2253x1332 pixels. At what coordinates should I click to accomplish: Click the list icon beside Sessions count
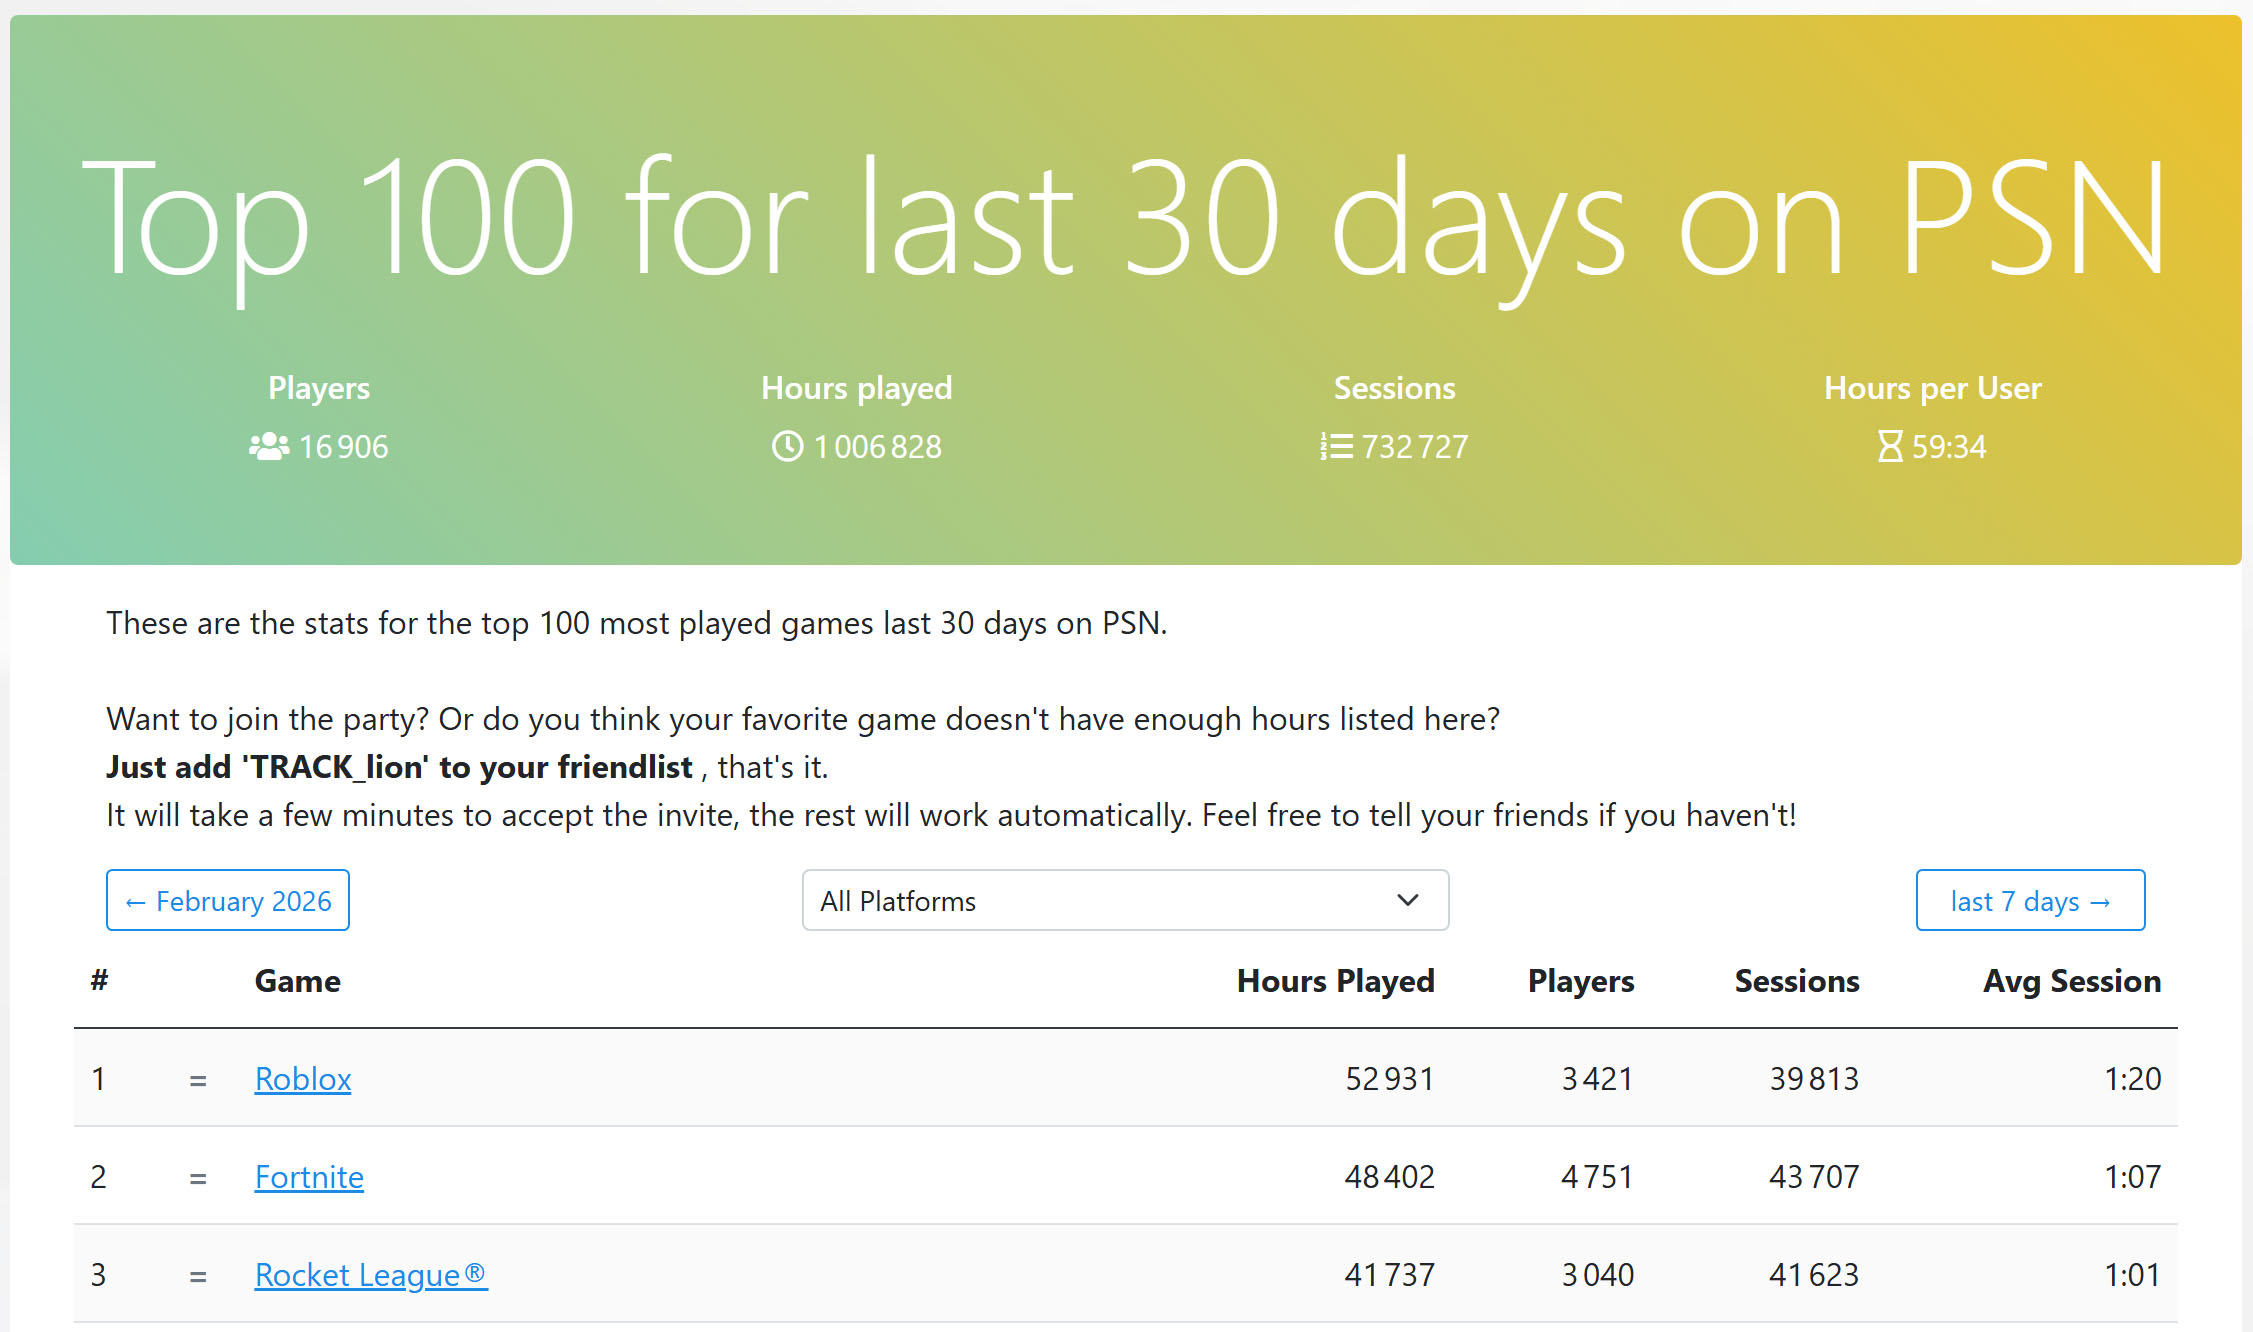[1336, 446]
